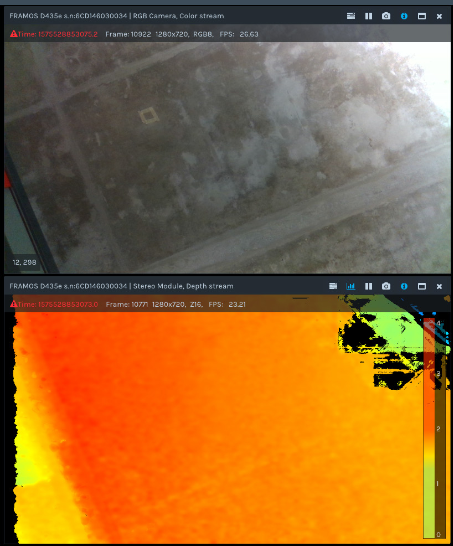Pause the Stereo Module depth stream
Screen dimensions: 453x546
[x=368, y=286]
